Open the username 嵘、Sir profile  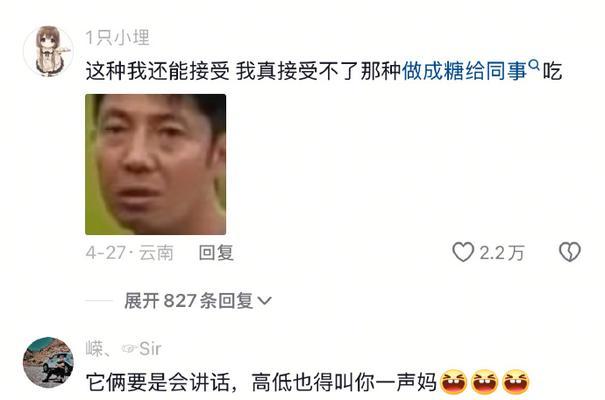123,349
